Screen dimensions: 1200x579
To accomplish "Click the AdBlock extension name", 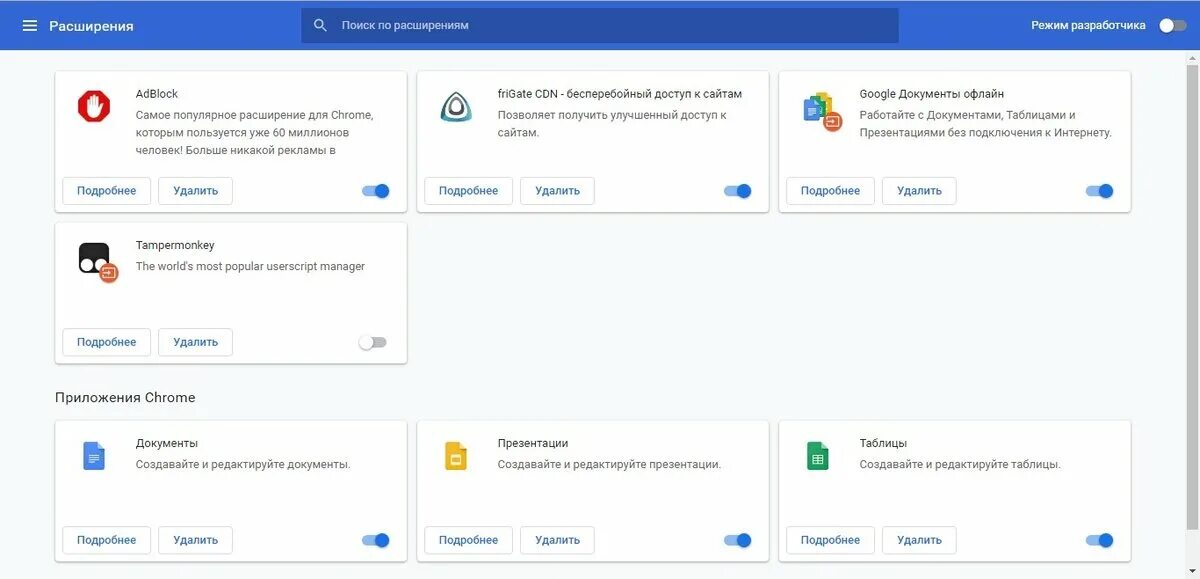I will 157,94.
